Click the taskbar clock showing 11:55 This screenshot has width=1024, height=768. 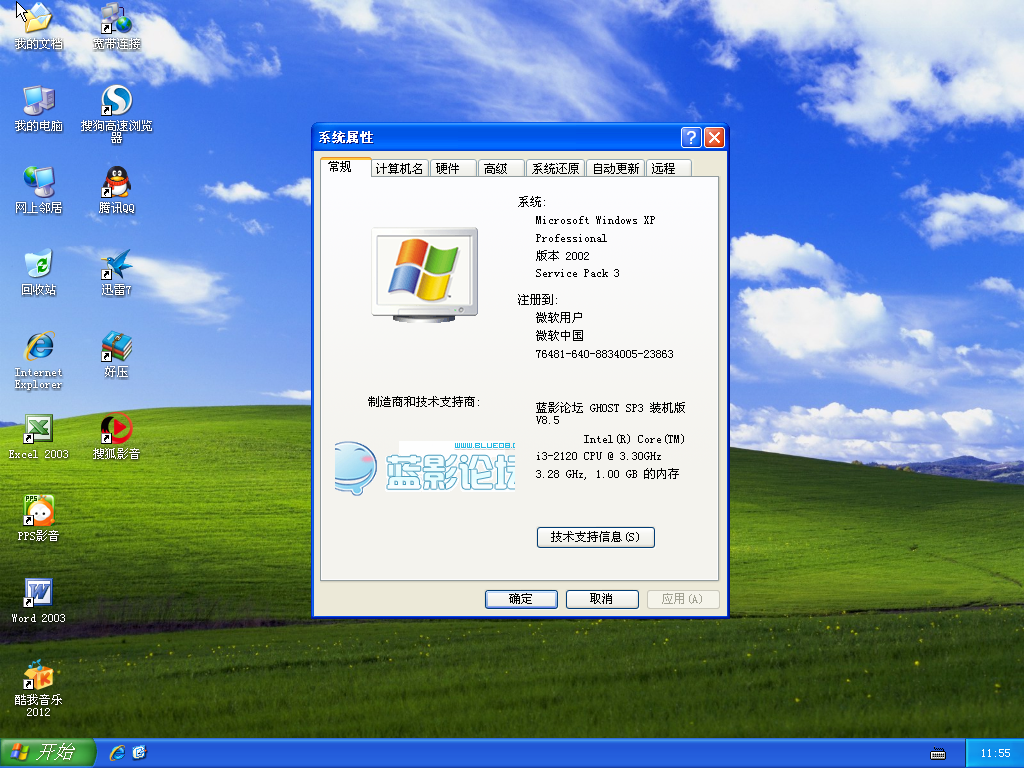(995, 754)
